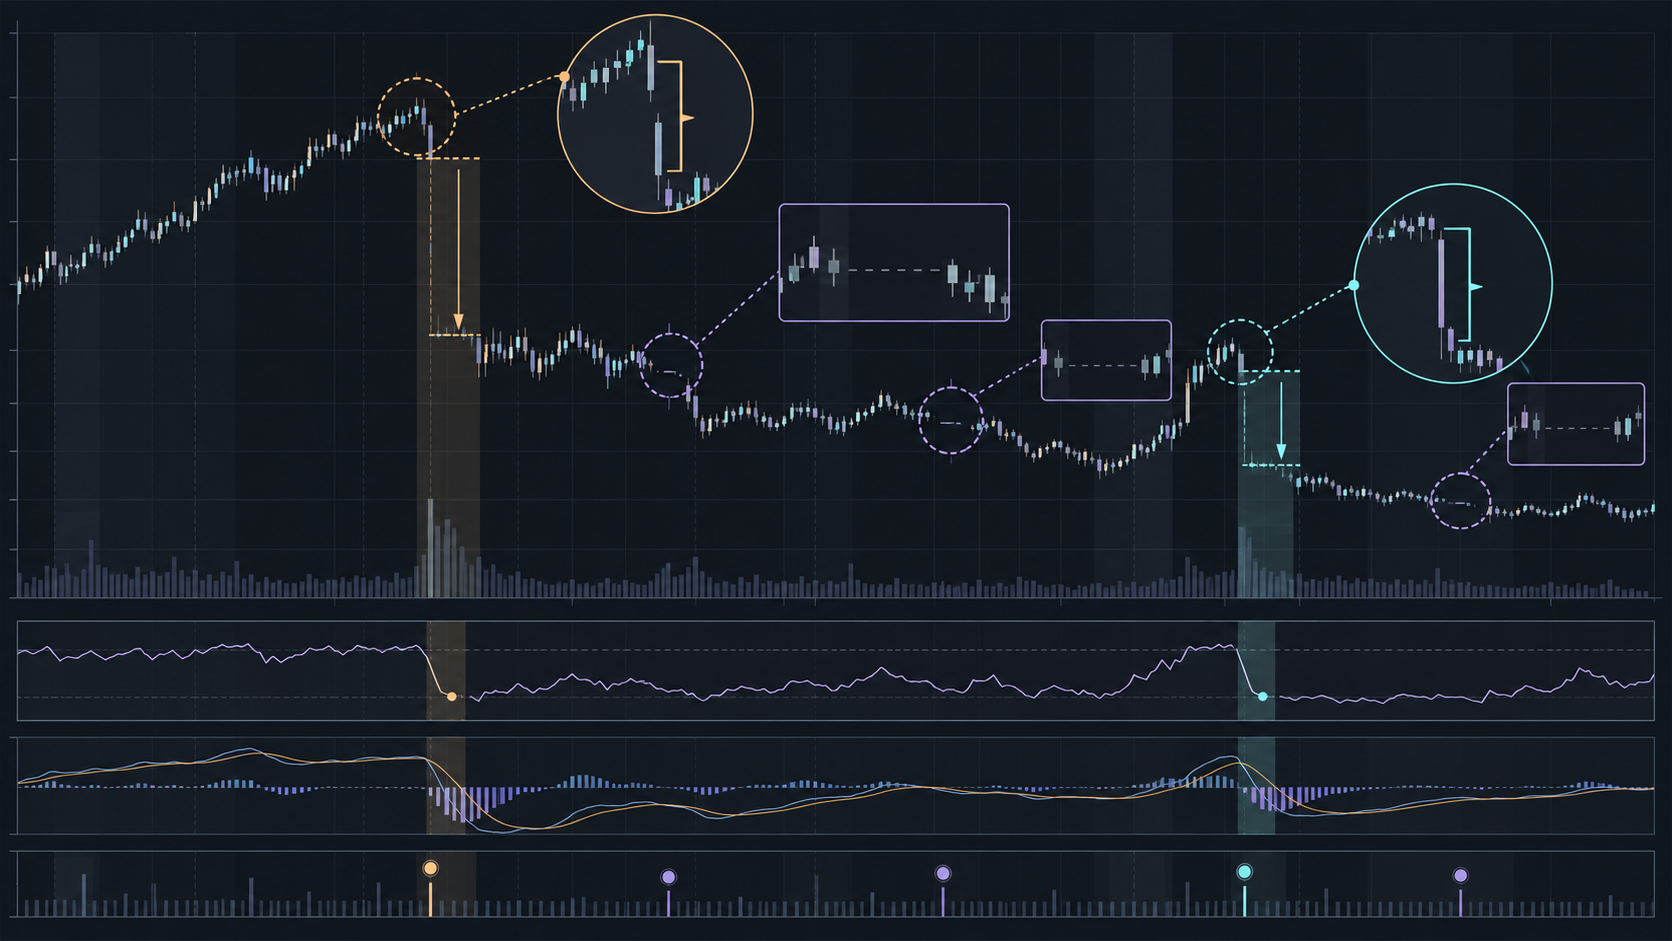Open the cyan circular magnified candlestick inset

pyautogui.click(x=1453, y=283)
